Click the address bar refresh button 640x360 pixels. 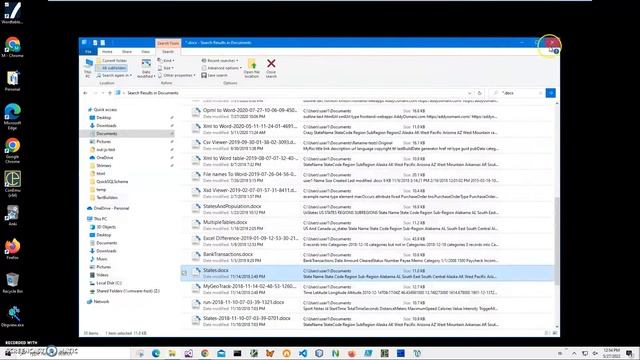point(480,93)
